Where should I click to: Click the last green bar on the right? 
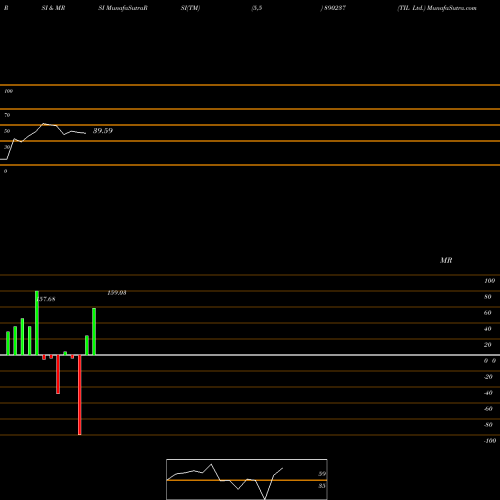tap(94, 332)
